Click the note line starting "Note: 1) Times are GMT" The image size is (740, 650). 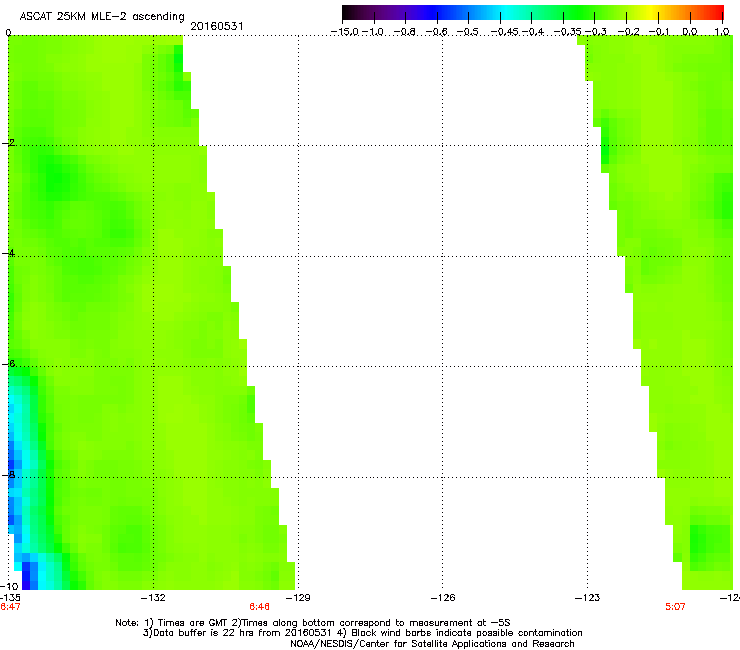pyautogui.click(x=312, y=623)
